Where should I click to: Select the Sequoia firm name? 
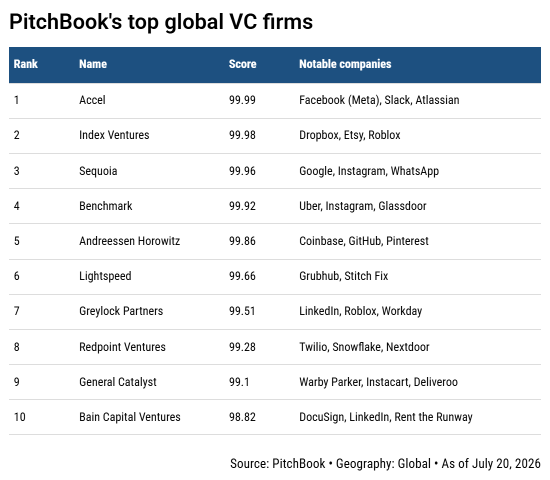tap(98, 171)
